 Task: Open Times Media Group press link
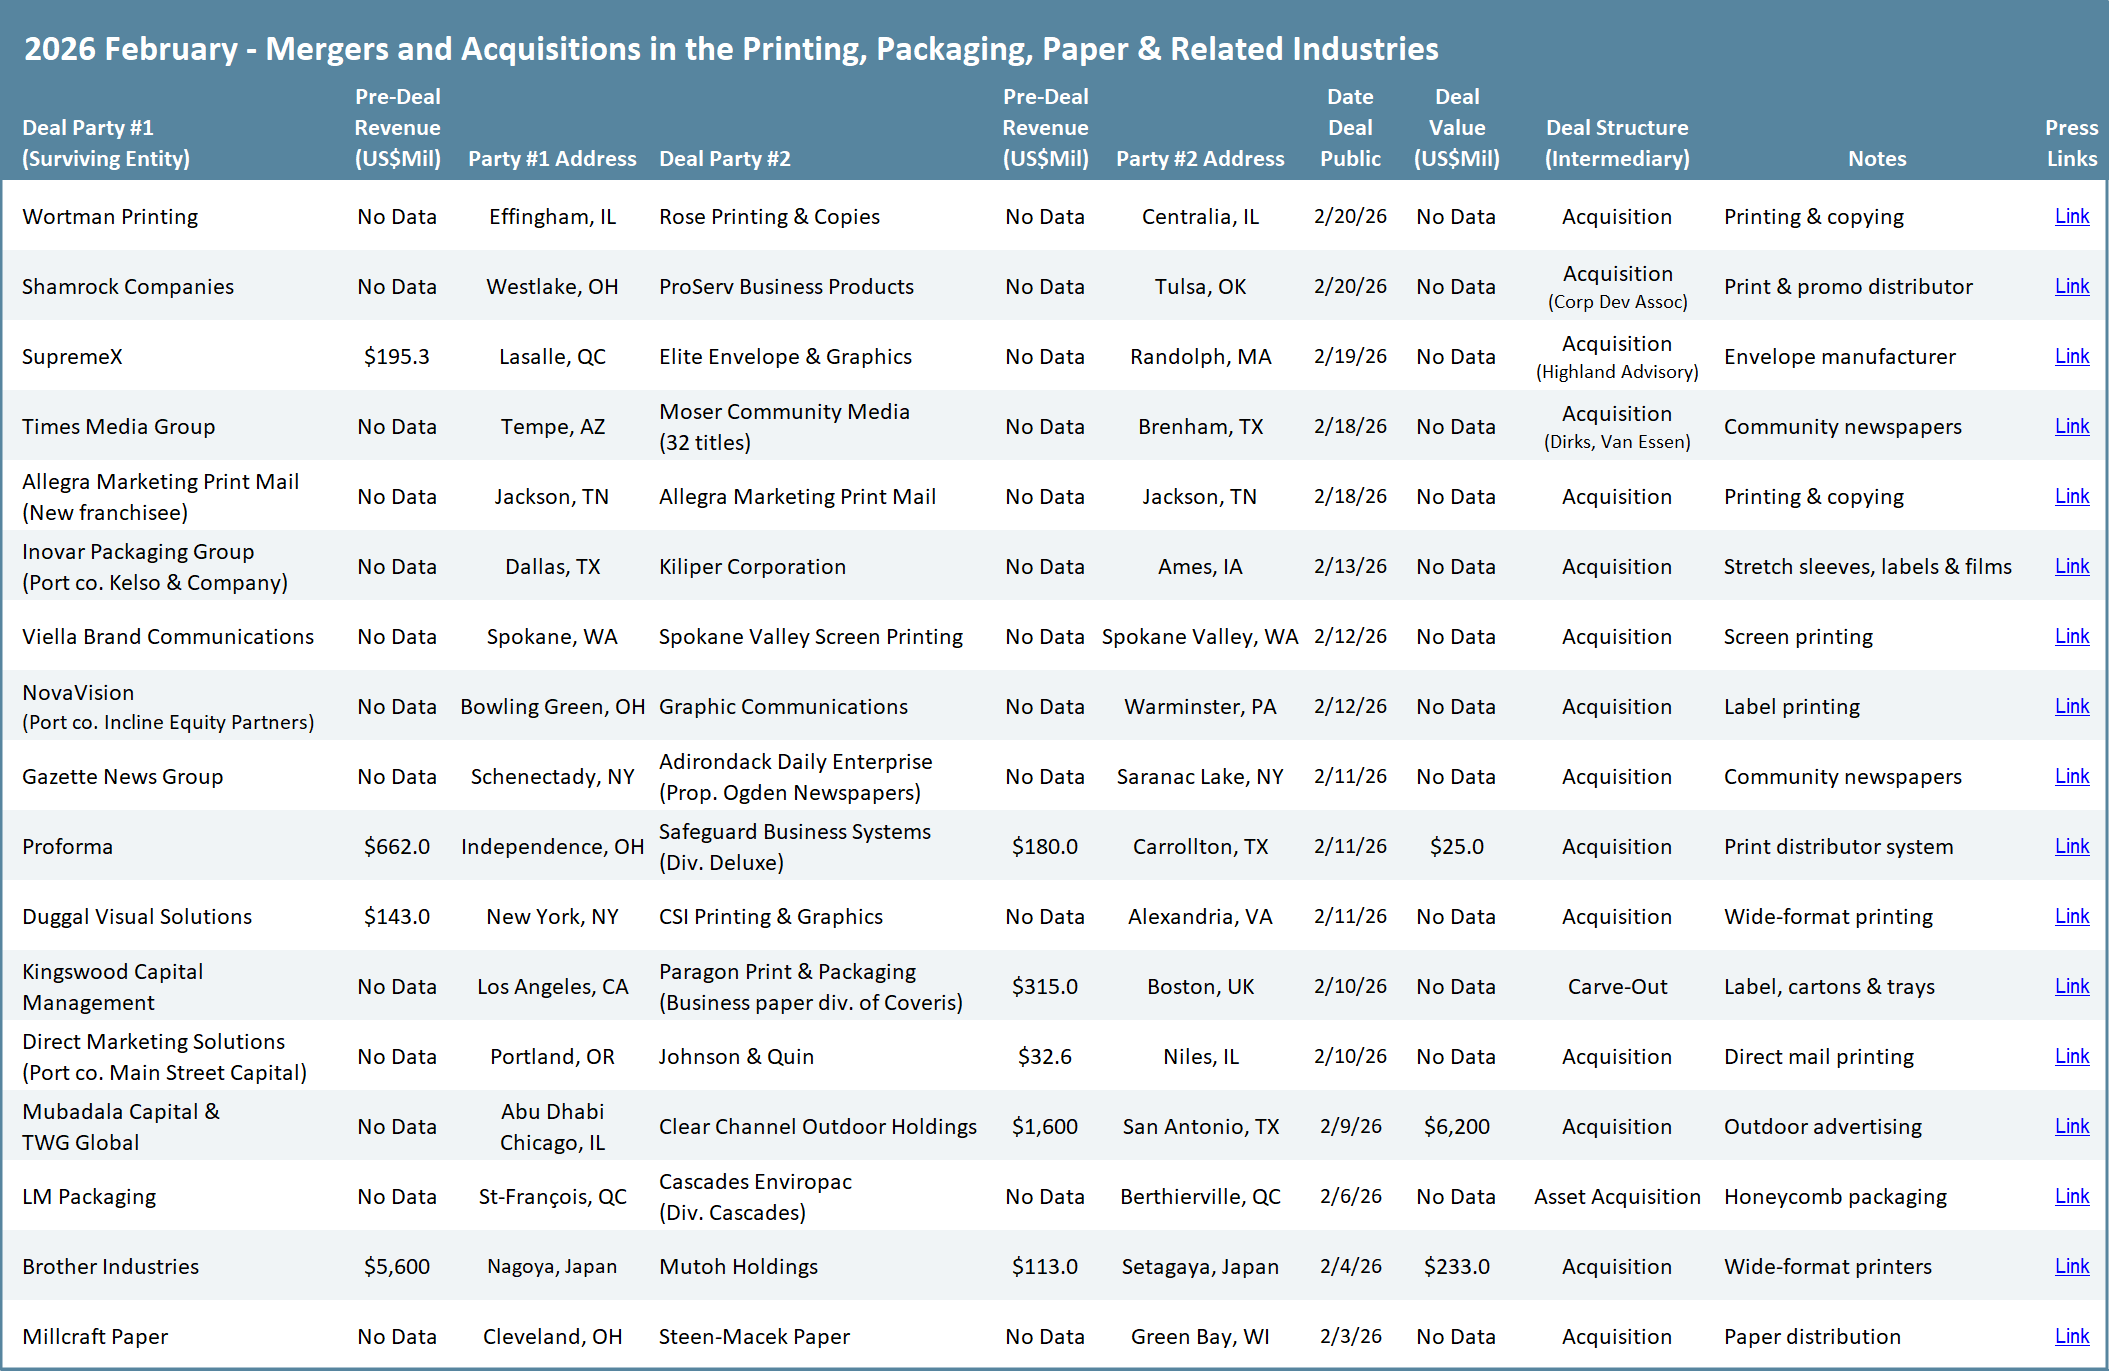point(2071,426)
